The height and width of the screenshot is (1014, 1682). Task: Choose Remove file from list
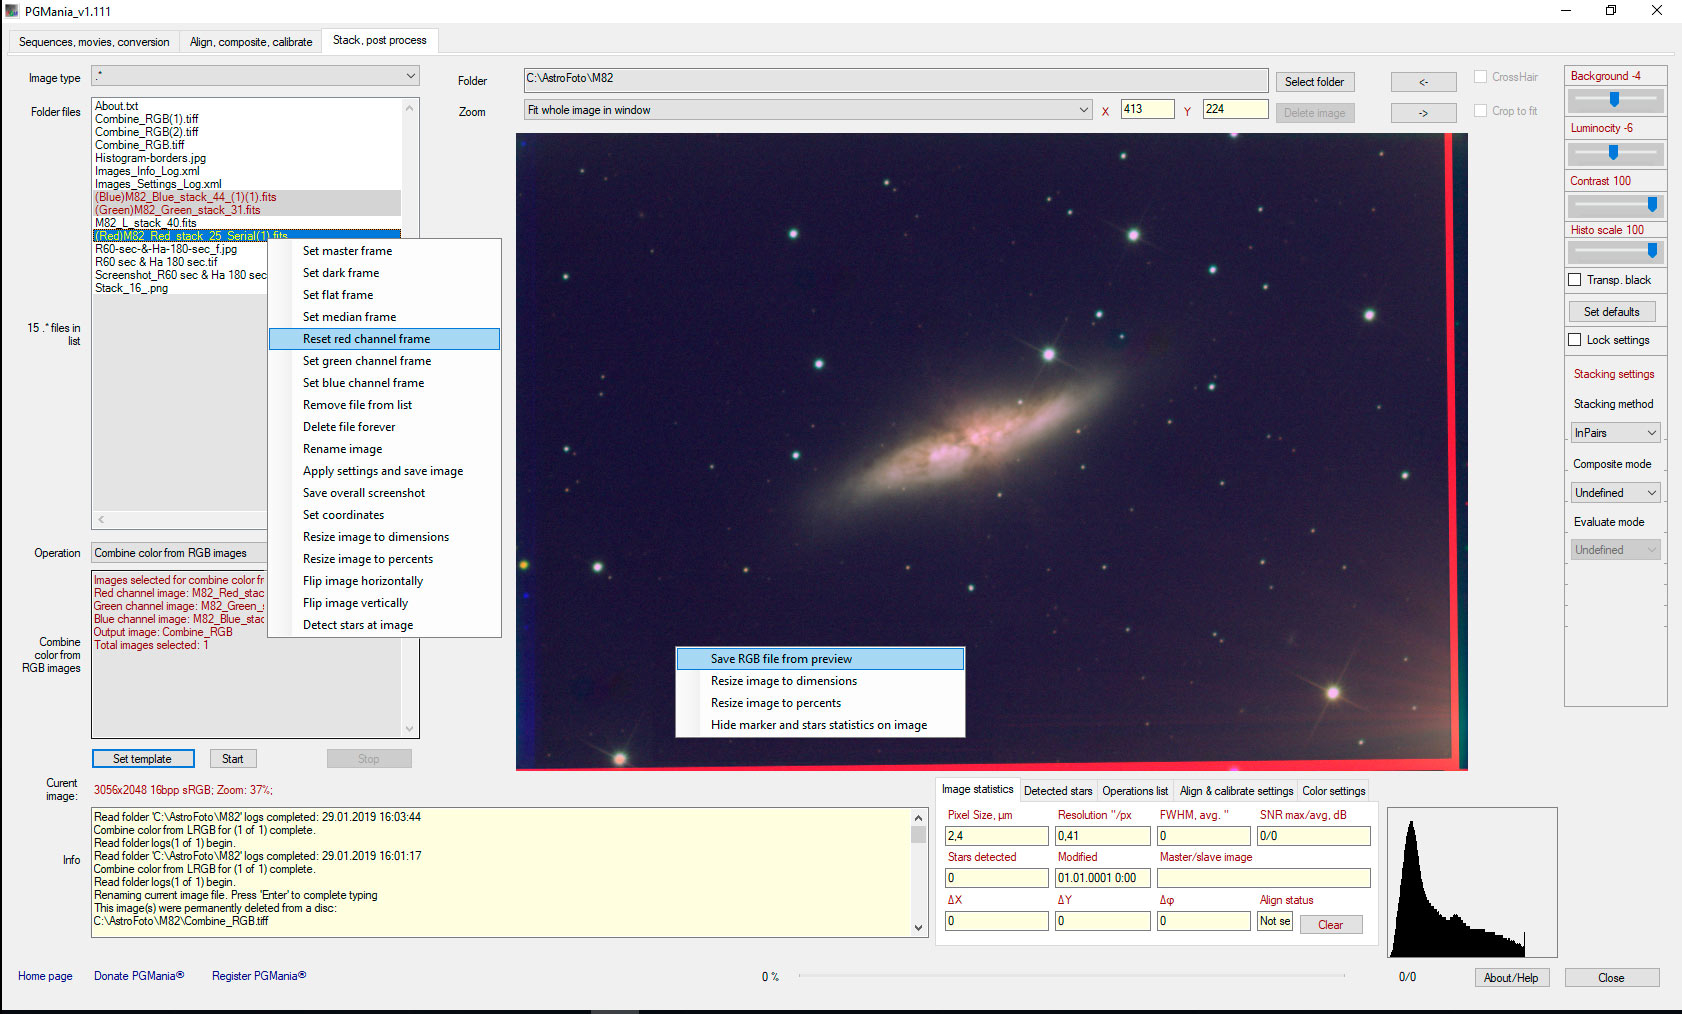click(385, 405)
